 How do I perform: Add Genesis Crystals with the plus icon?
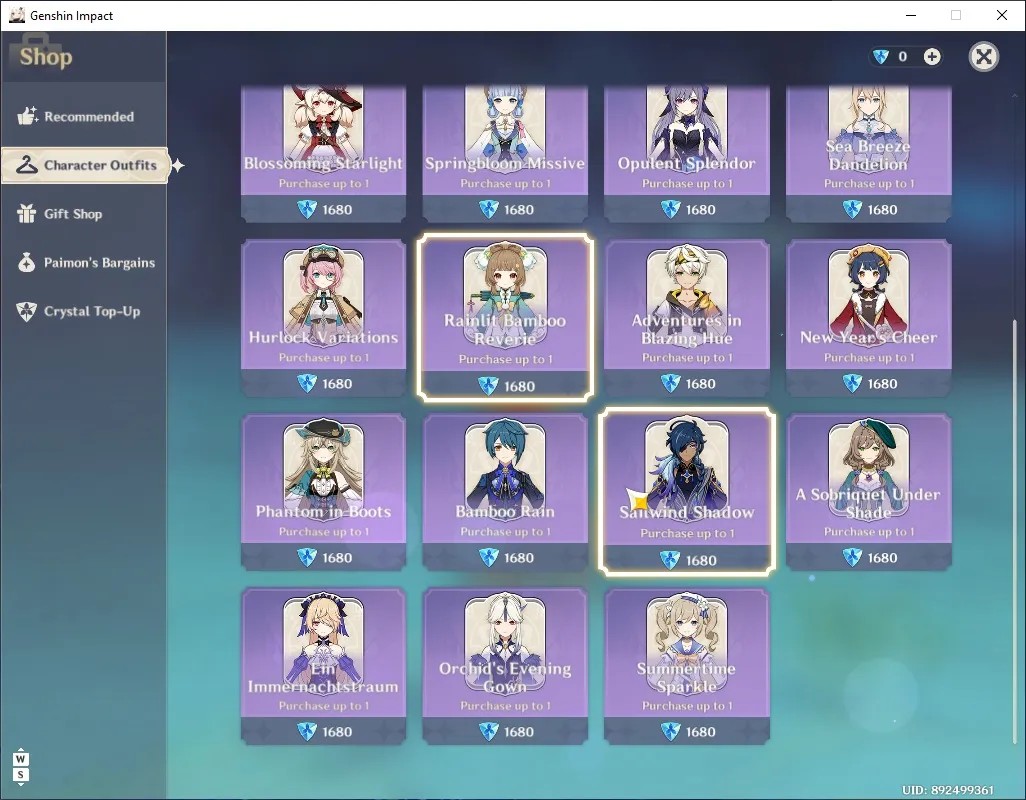pyautogui.click(x=932, y=57)
